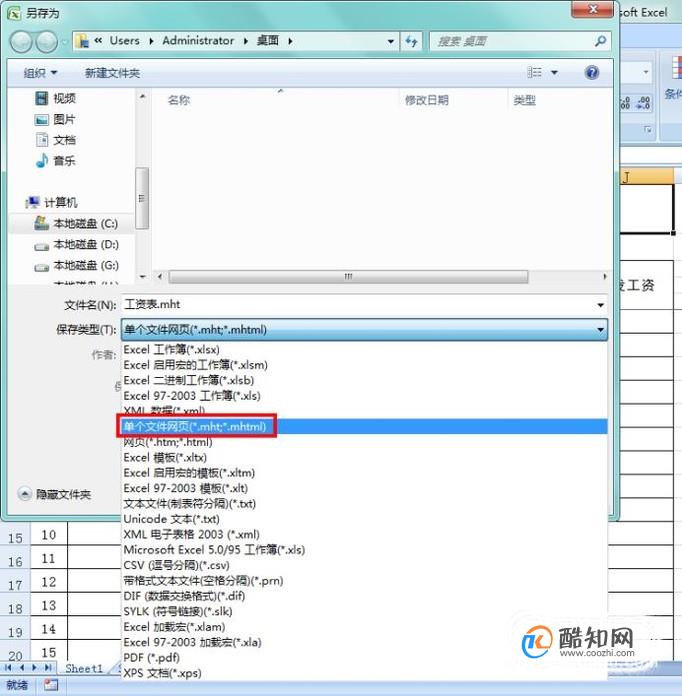The height and width of the screenshot is (696, 682).
Task: Click the Back navigation arrow button
Action: tap(20, 42)
